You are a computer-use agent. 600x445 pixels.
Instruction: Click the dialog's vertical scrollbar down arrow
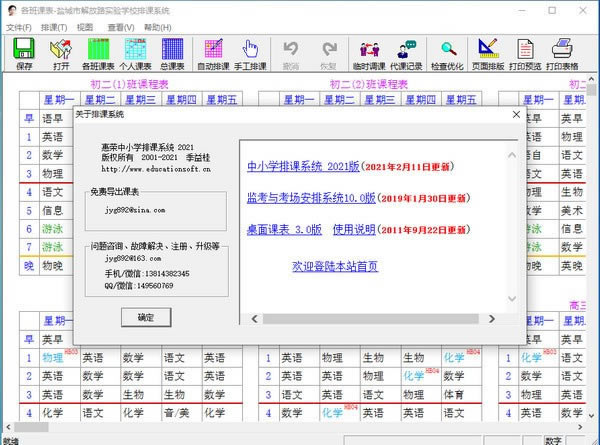(x=510, y=298)
